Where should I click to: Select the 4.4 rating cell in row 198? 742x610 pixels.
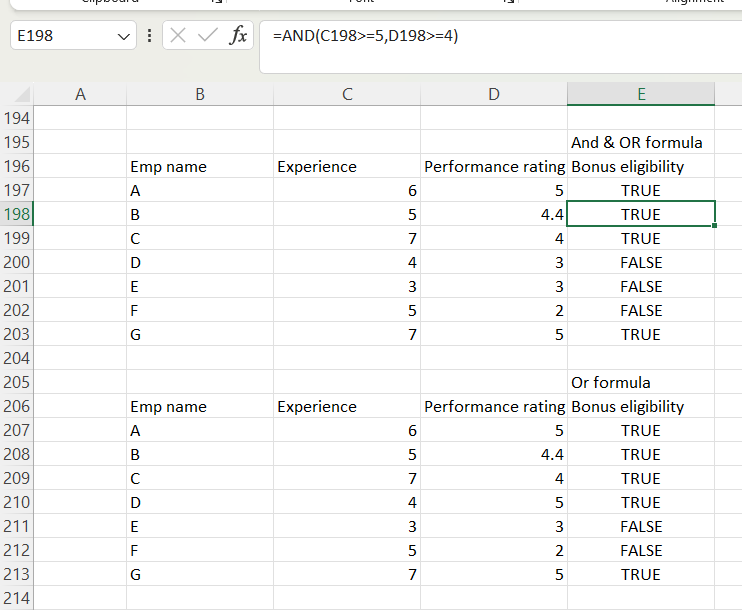tap(494, 214)
